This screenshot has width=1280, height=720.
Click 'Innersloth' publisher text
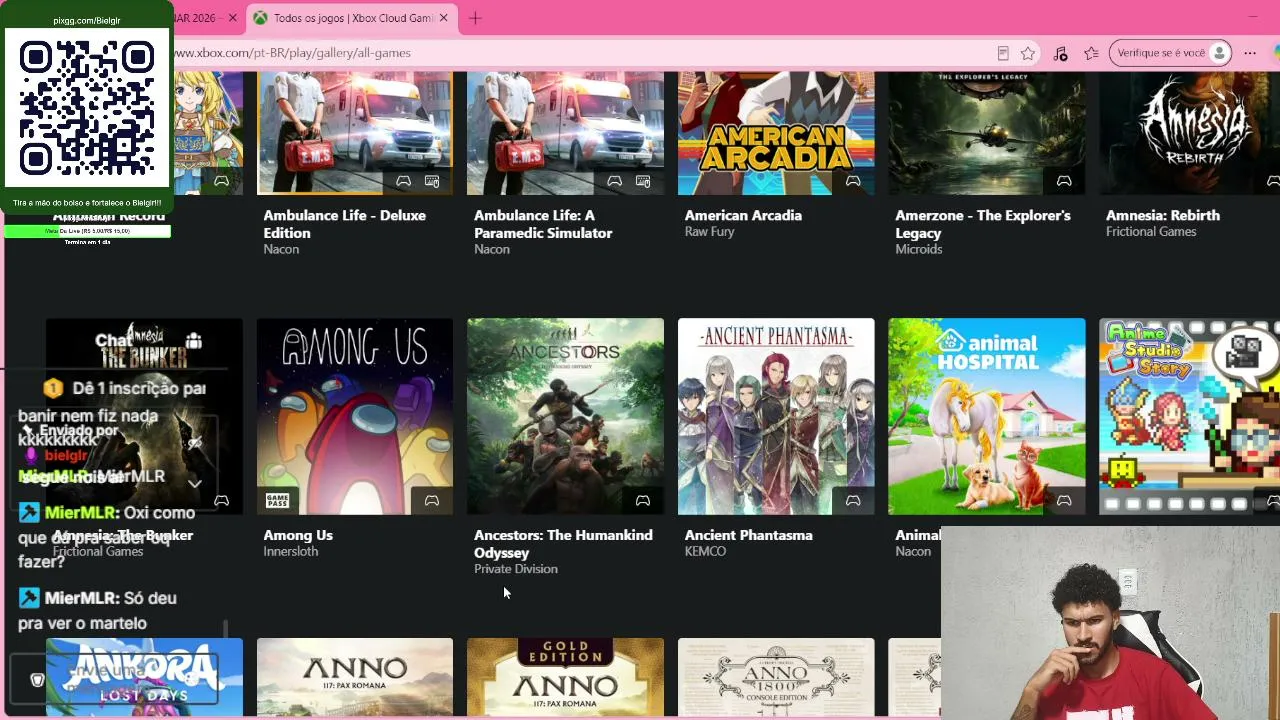290,551
